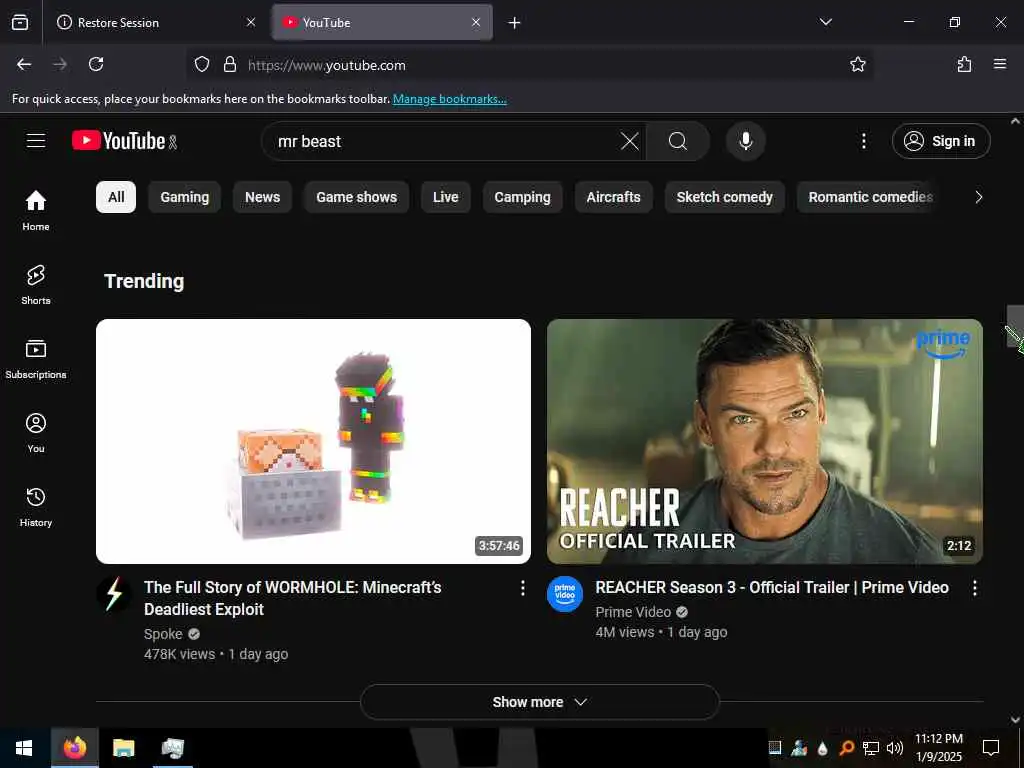
Task: Expand Trending with Show more
Action: coord(539,702)
